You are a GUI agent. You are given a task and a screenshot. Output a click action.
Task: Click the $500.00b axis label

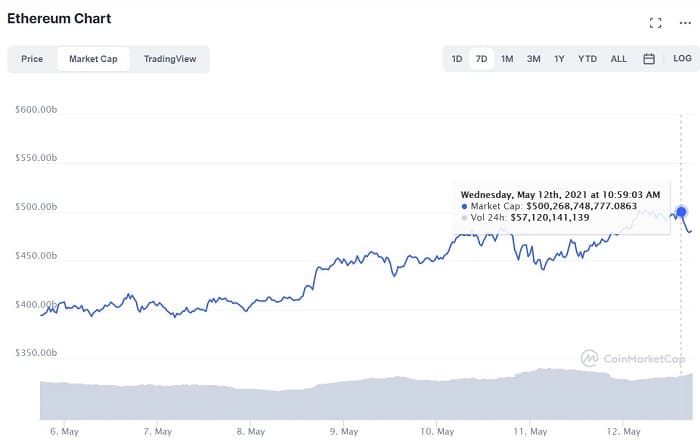pyautogui.click(x=36, y=207)
